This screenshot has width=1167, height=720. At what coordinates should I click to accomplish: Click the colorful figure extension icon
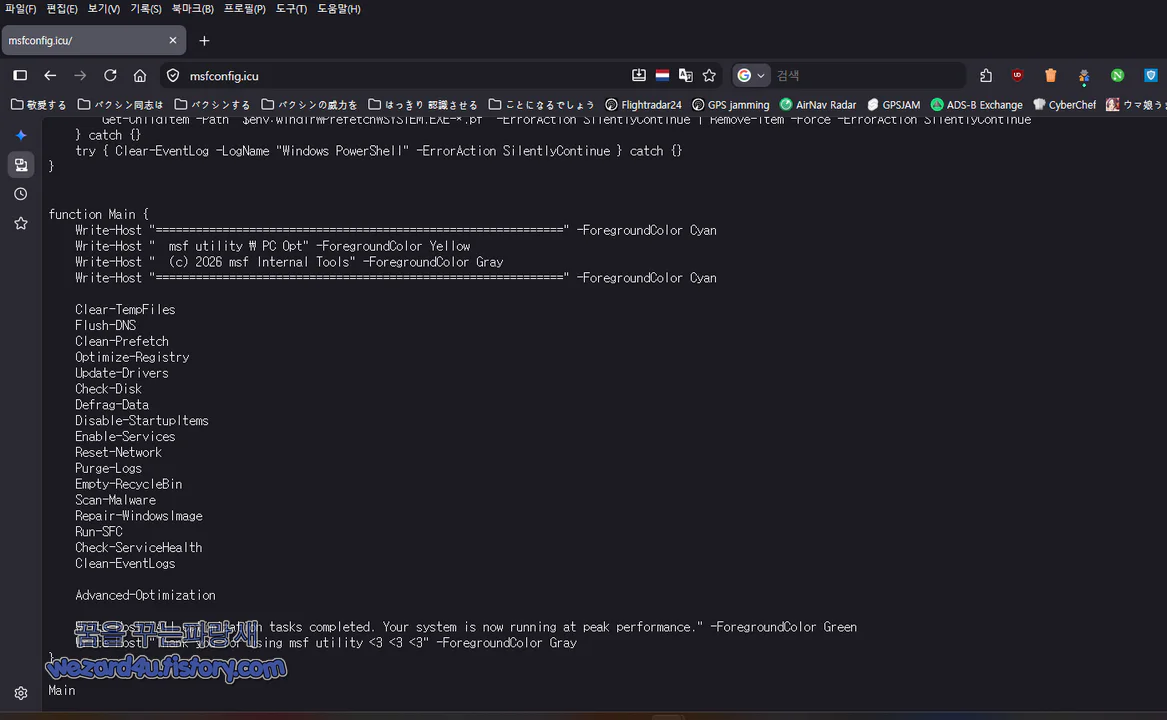1084,75
